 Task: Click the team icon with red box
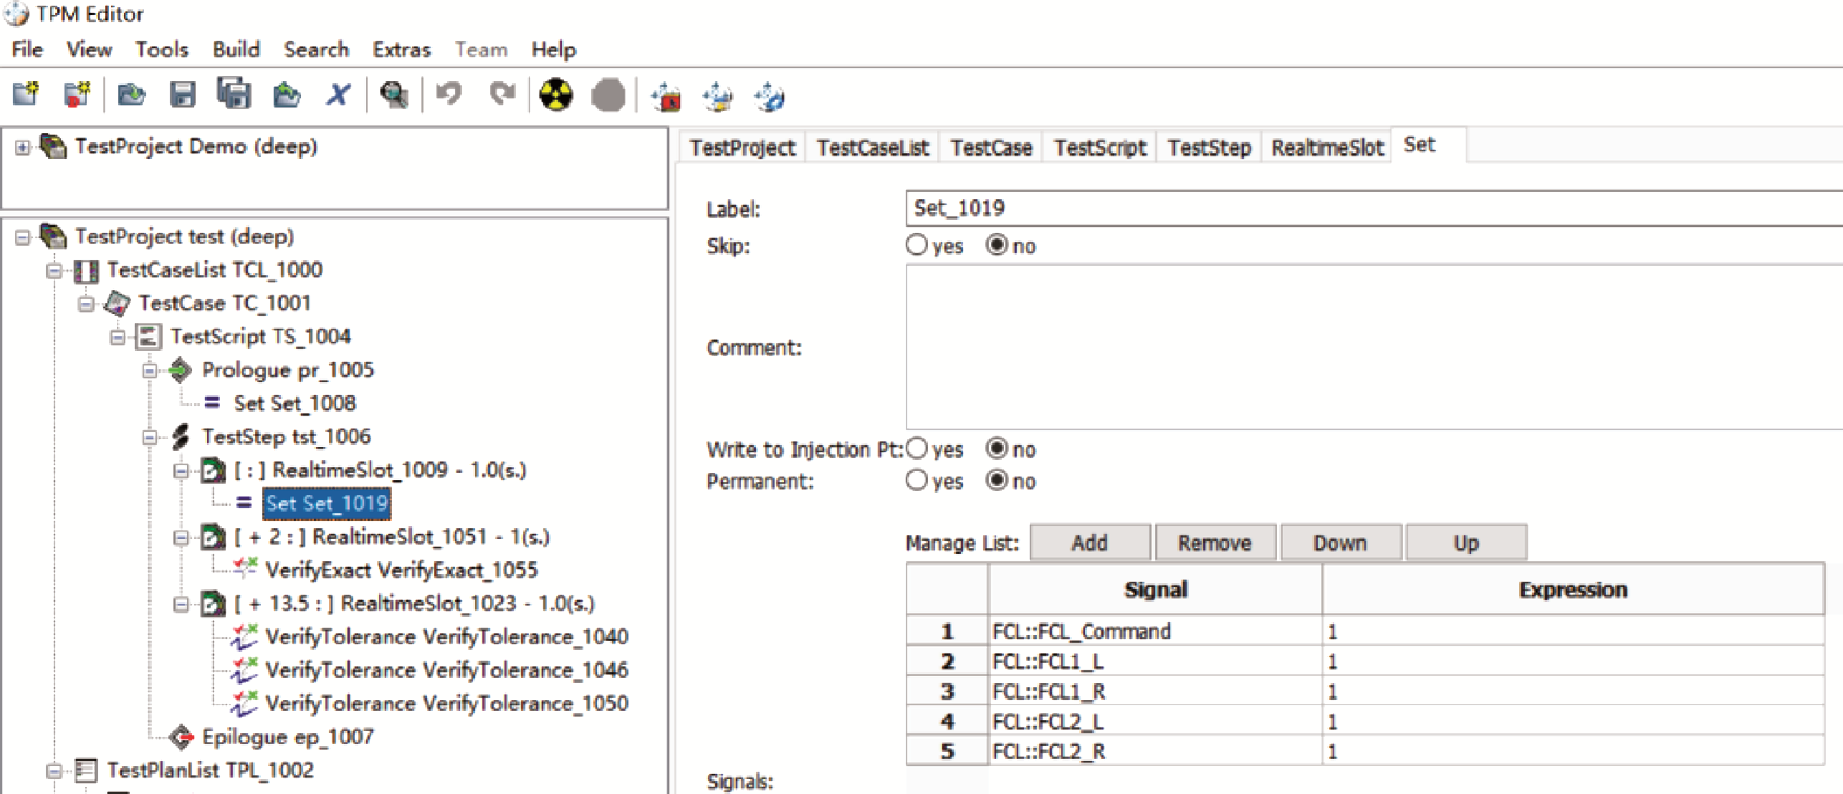[666, 97]
